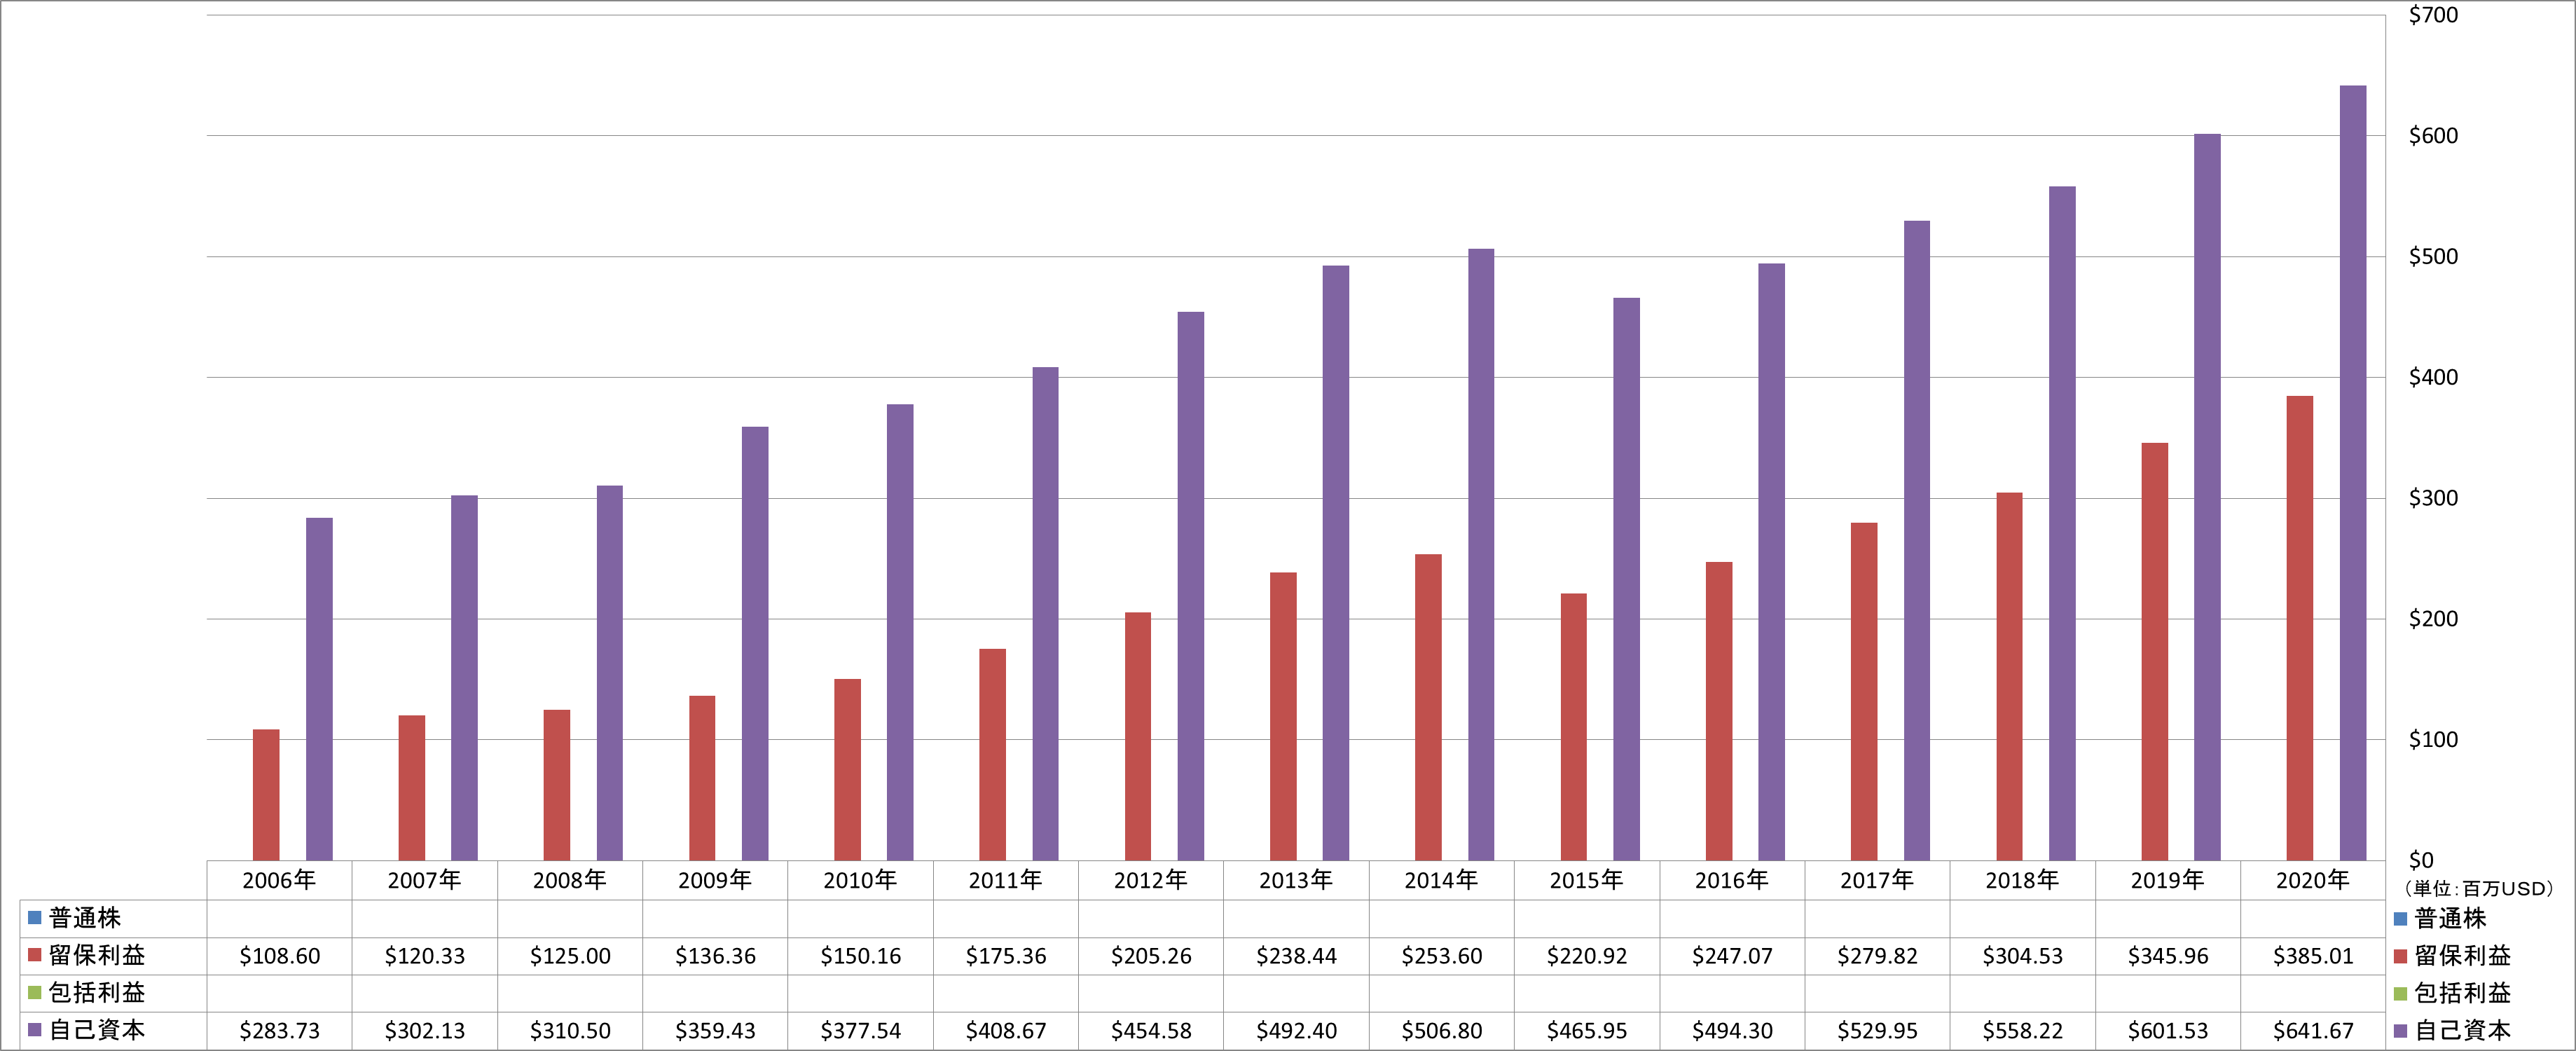Viewport: 2576px width, 1051px height.
Task: Select the $506.80 equity cell
Action: [x=1441, y=1031]
